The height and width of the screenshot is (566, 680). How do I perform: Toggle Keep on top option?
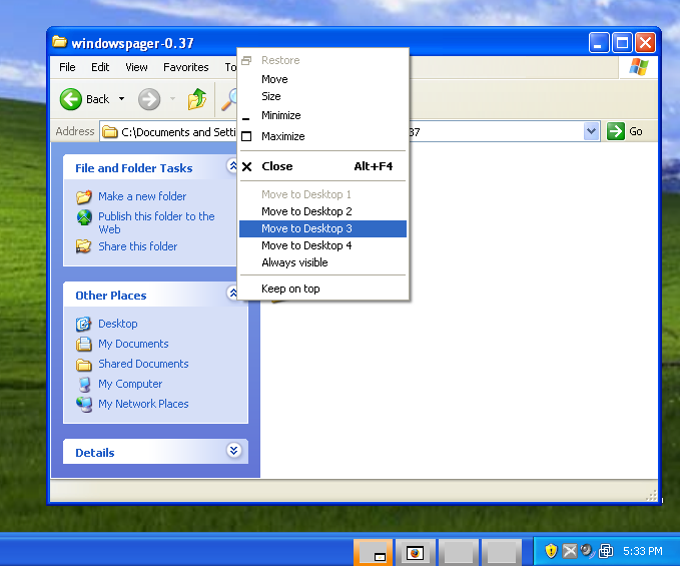tap(323, 288)
